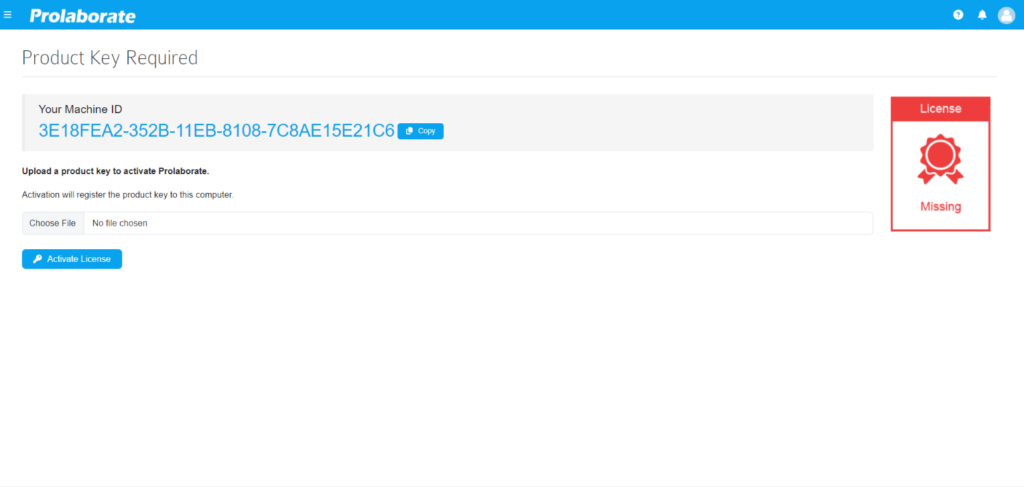This screenshot has width=1024, height=487.
Task: Click the 'Activation will register the product key' text
Action: (128, 195)
